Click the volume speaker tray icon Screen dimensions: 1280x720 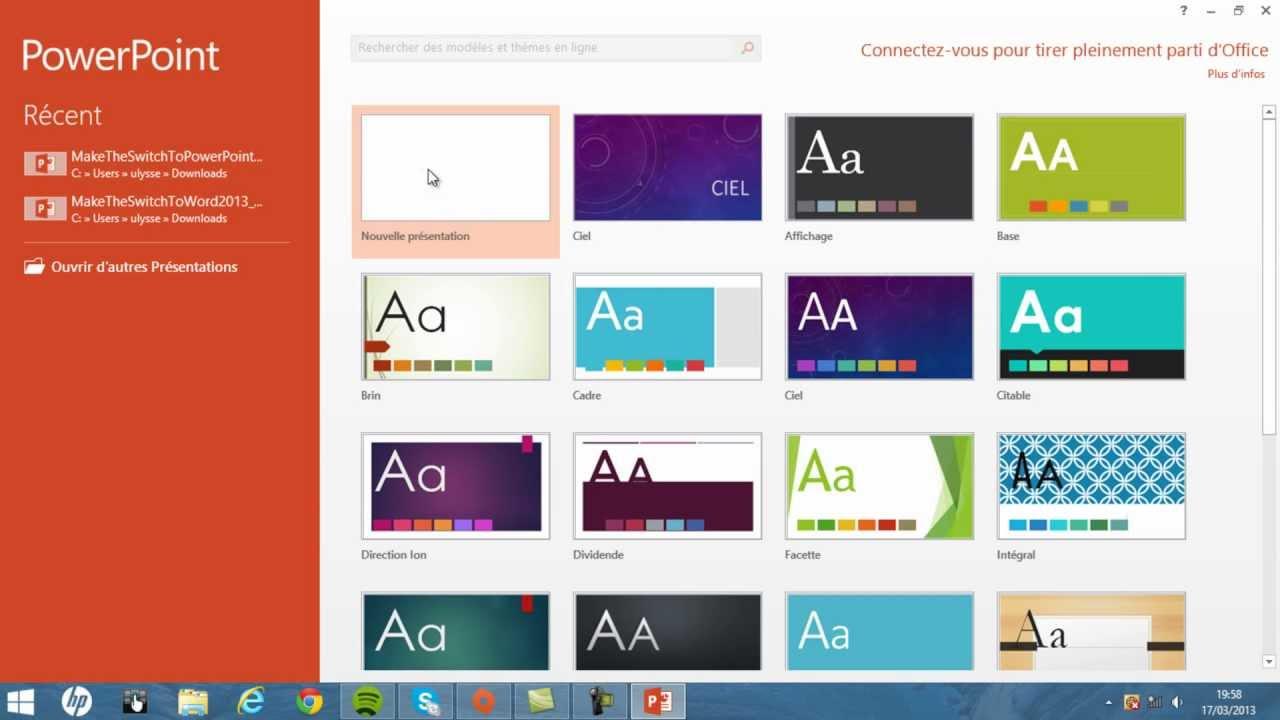coord(1177,702)
